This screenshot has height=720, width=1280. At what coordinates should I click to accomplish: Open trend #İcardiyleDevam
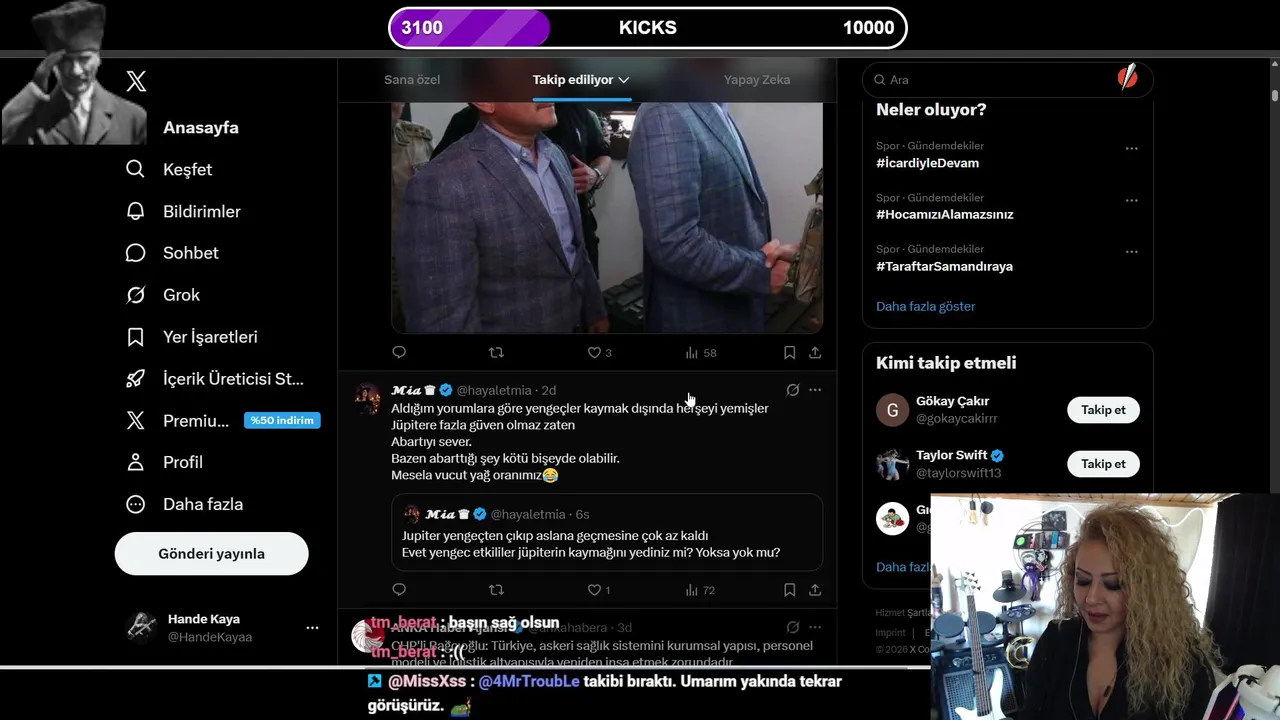point(927,163)
